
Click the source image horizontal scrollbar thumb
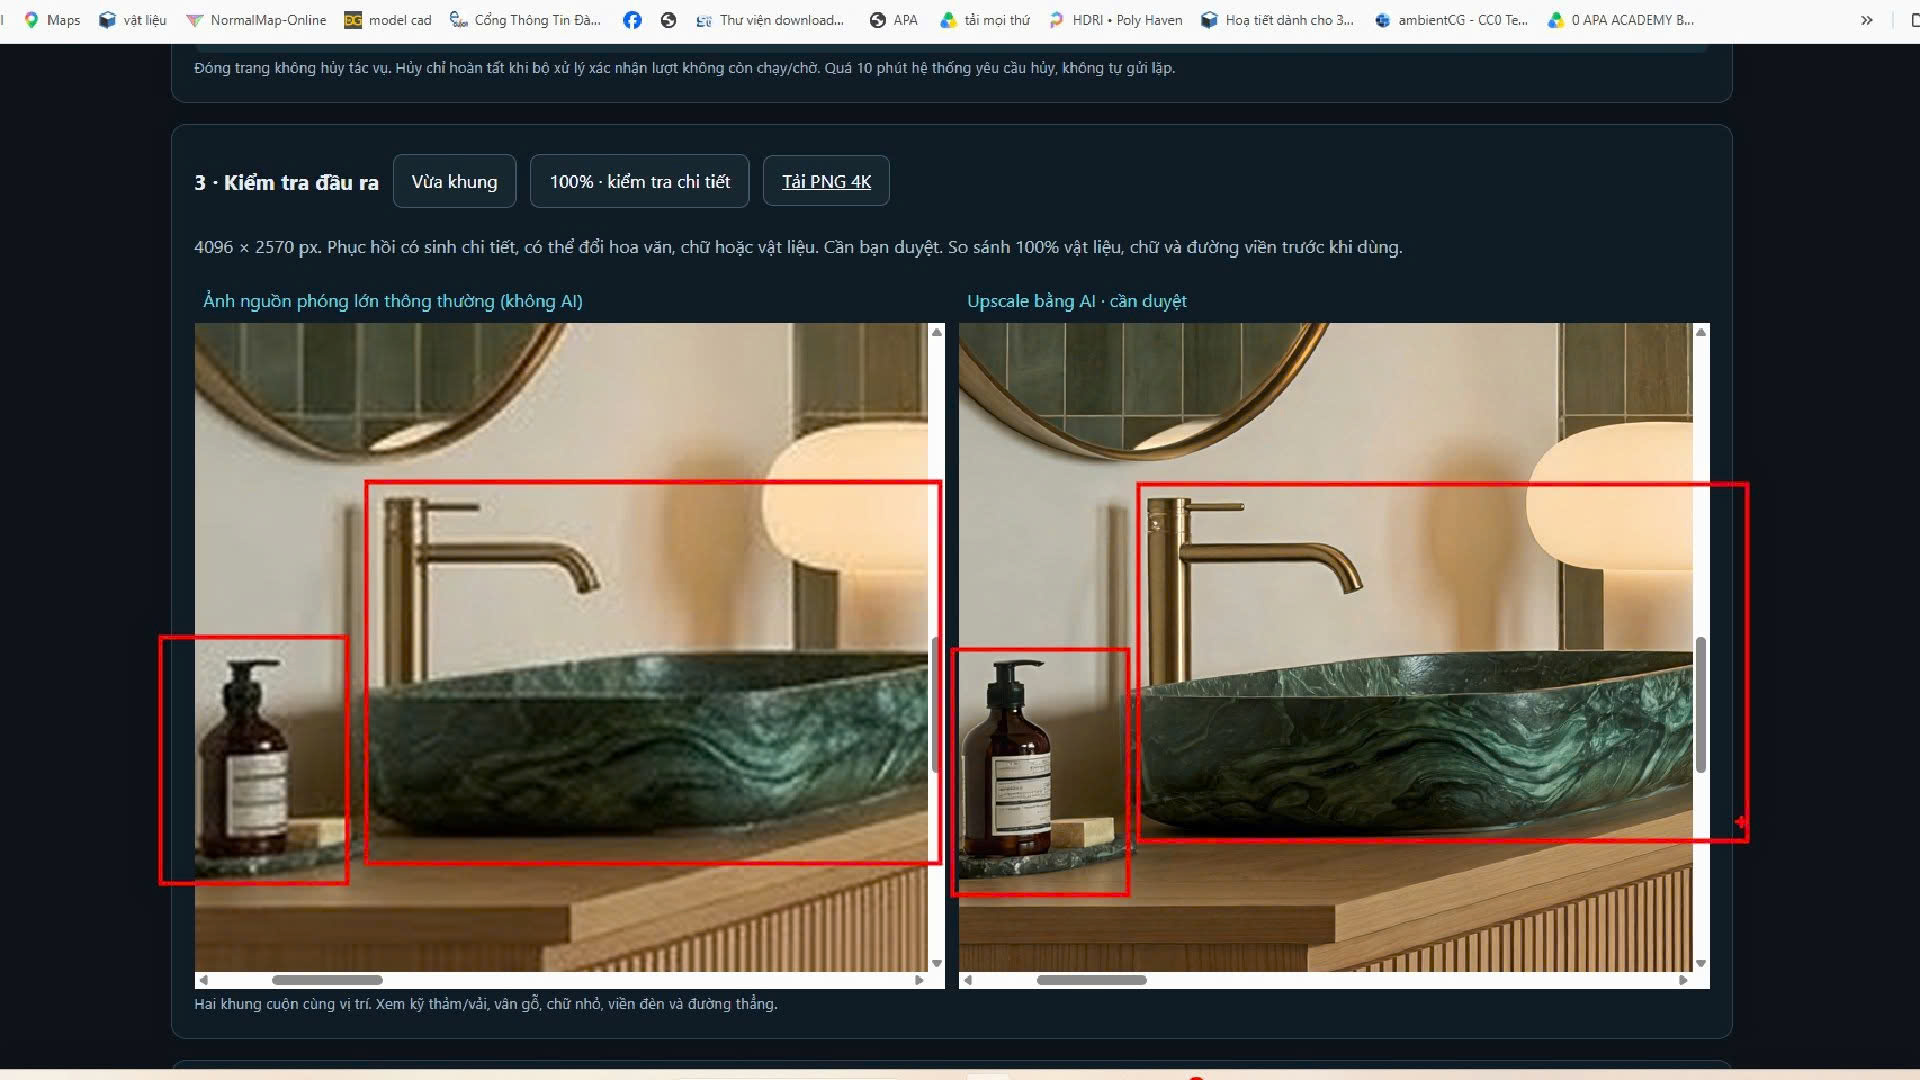[x=327, y=980]
